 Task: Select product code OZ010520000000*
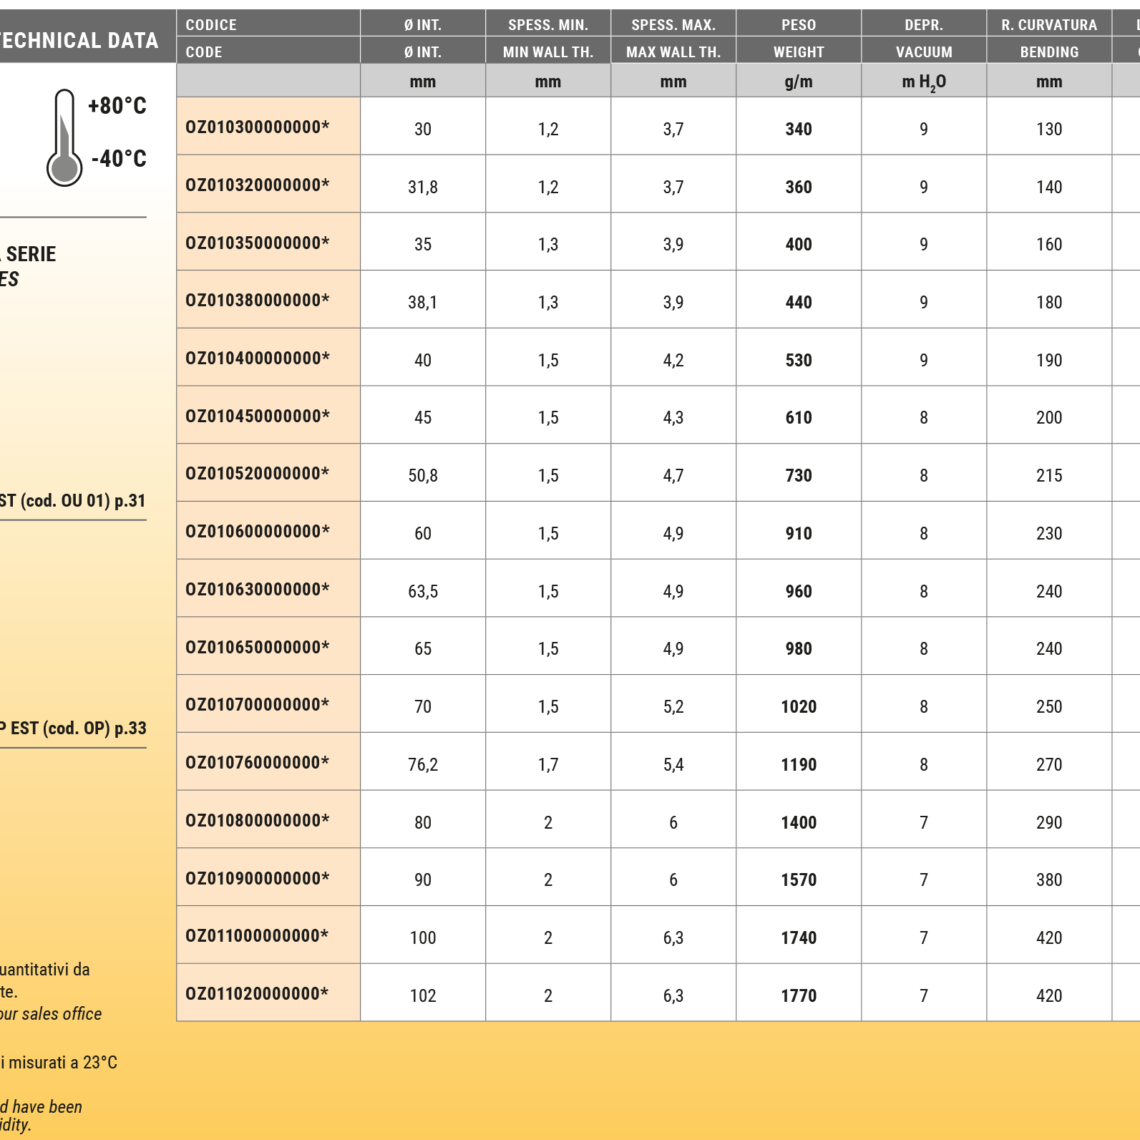257,474
